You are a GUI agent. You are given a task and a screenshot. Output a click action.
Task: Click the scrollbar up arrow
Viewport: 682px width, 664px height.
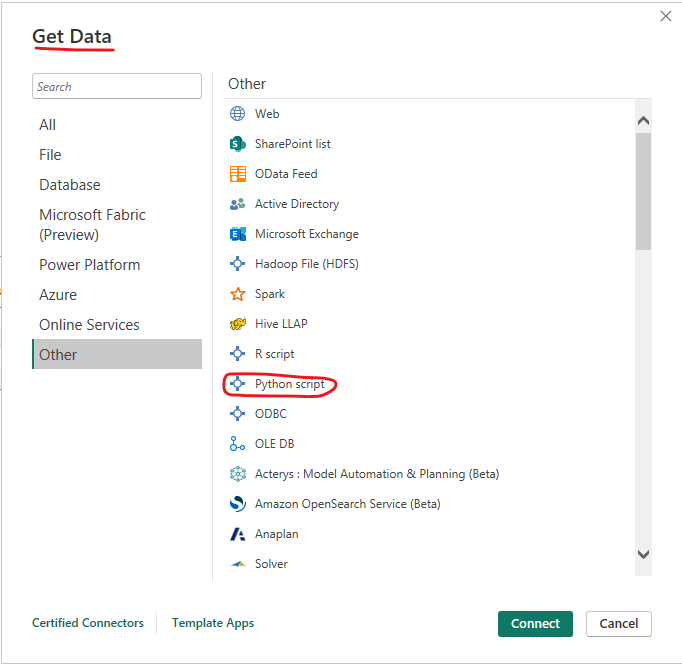tap(643, 120)
